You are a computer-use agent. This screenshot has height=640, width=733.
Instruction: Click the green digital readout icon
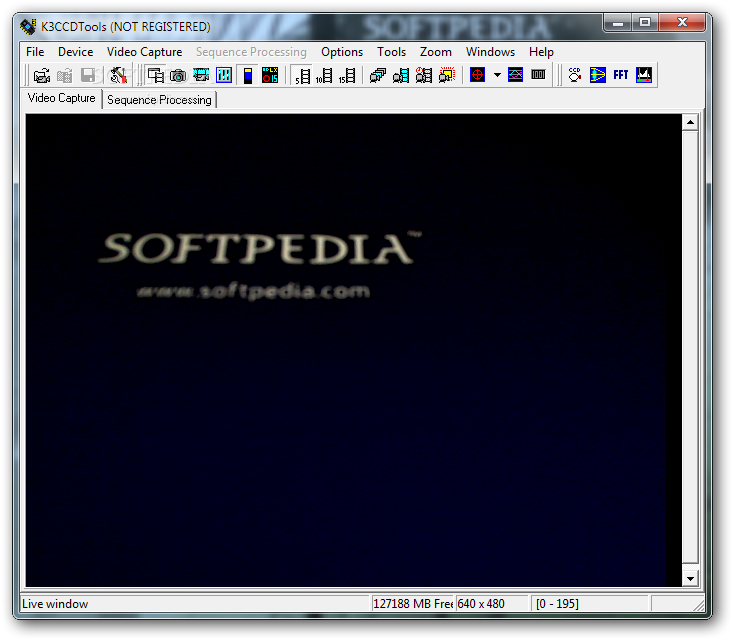[538, 75]
